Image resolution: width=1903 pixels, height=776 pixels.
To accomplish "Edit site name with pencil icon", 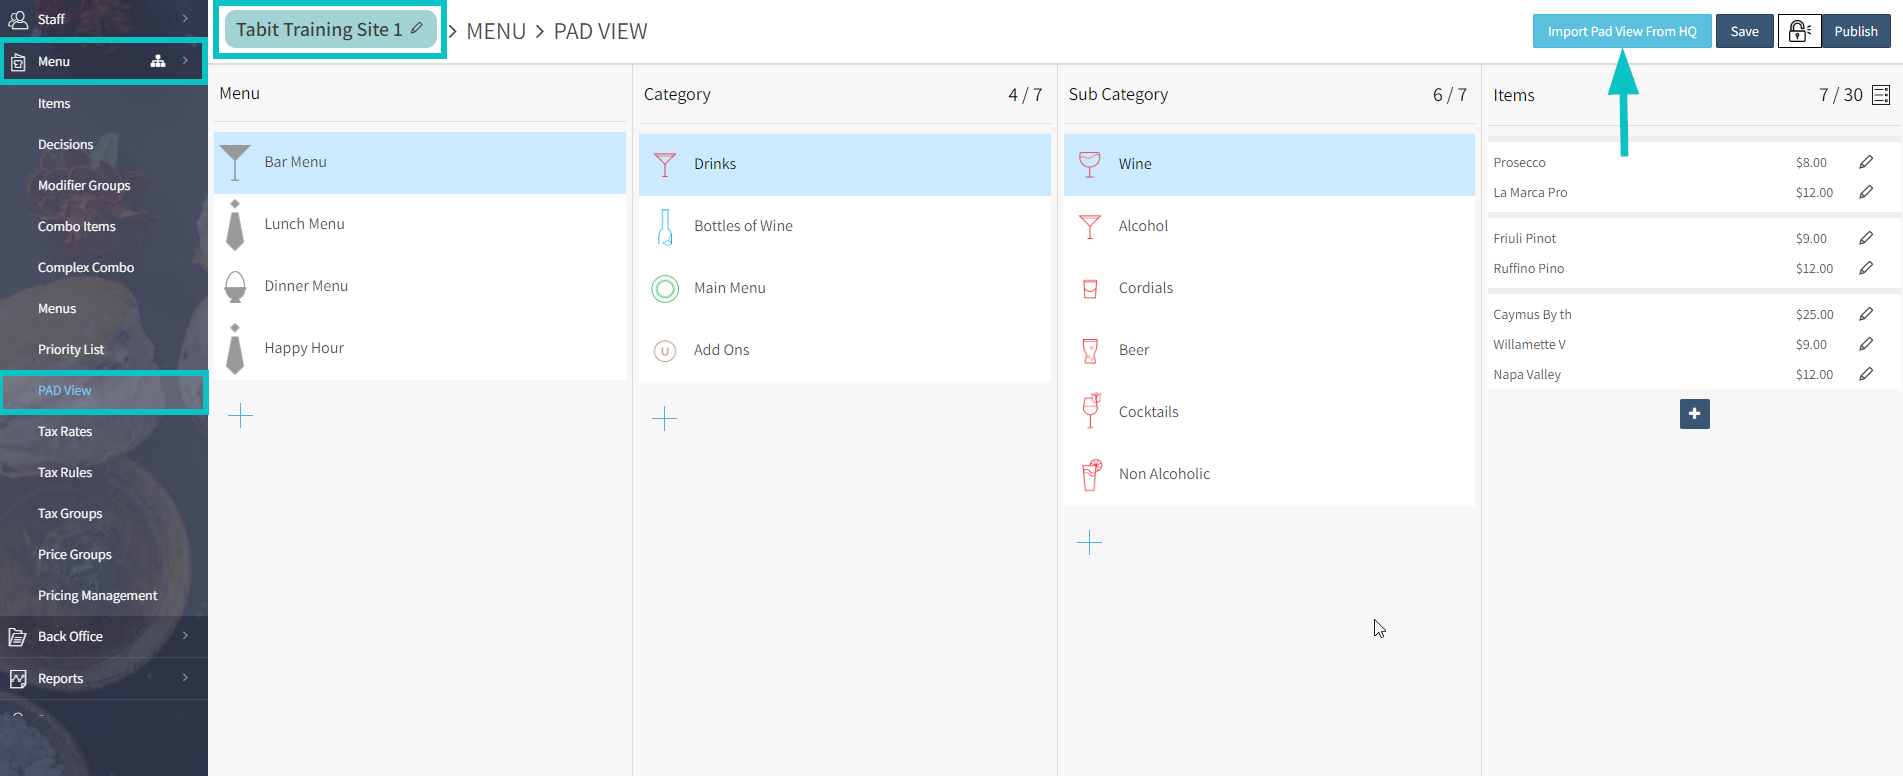I will tap(417, 28).
